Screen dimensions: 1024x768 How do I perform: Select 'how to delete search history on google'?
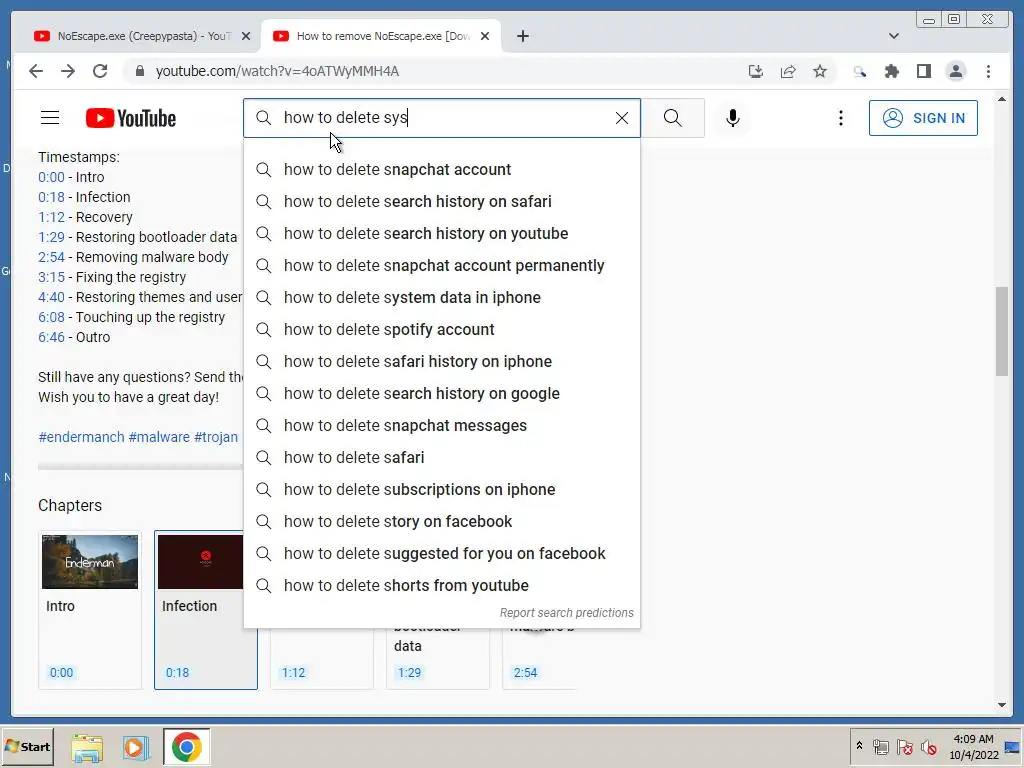pos(442,394)
